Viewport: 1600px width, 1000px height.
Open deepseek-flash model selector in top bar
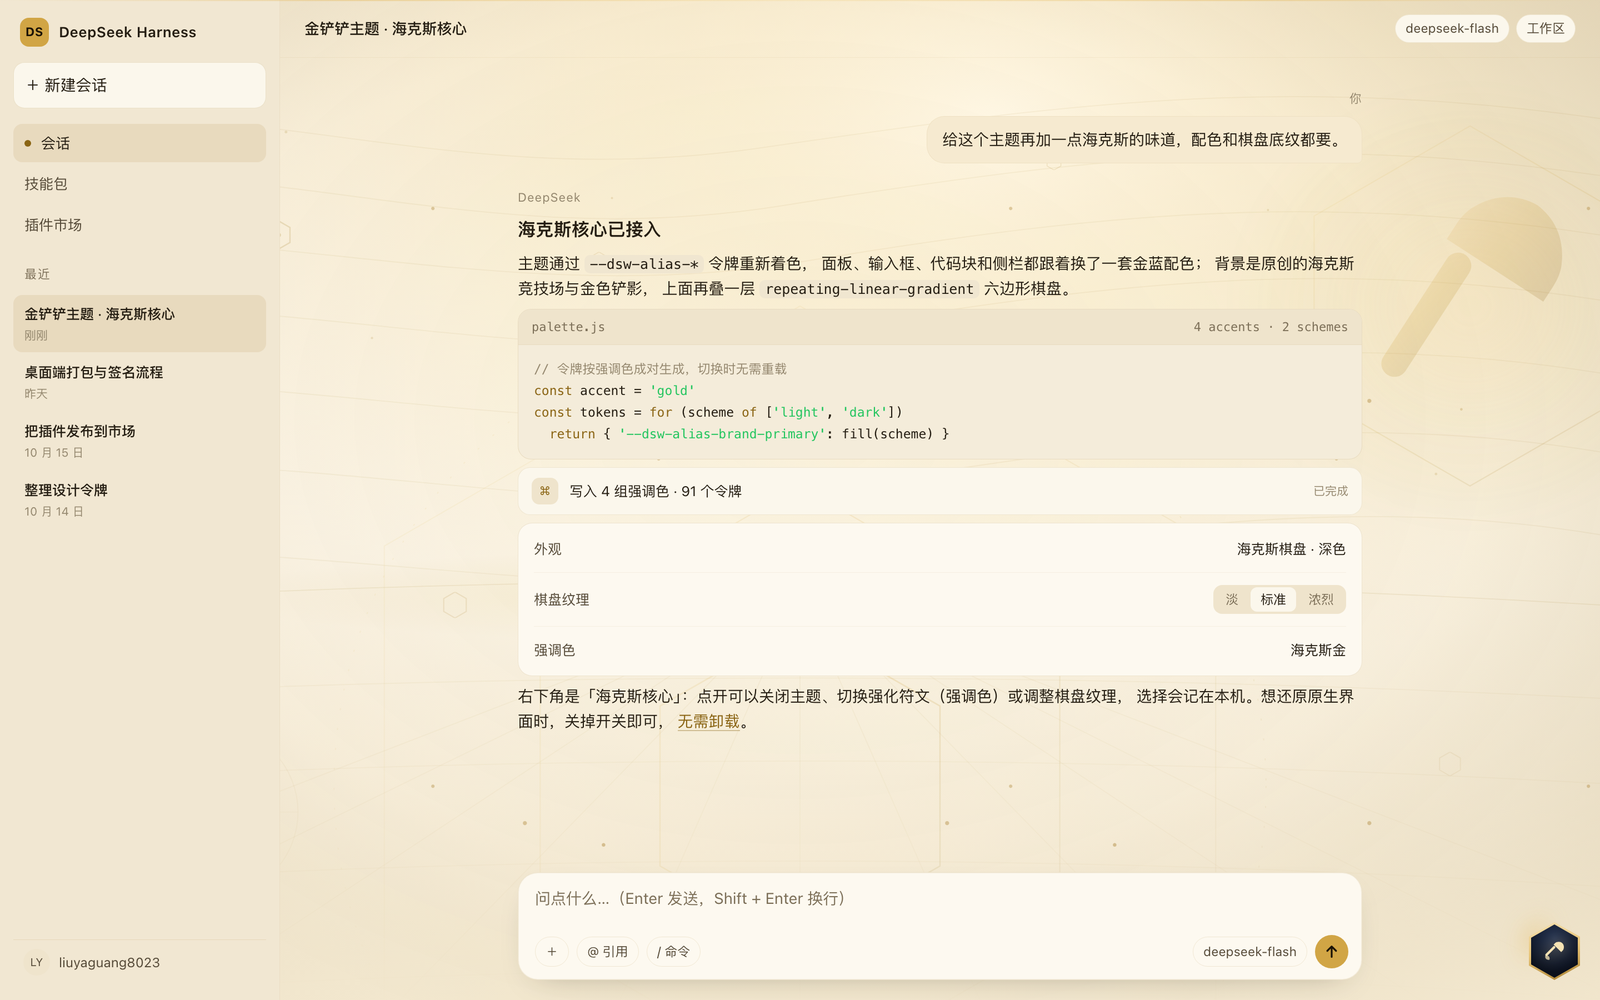(x=1451, y=28)
